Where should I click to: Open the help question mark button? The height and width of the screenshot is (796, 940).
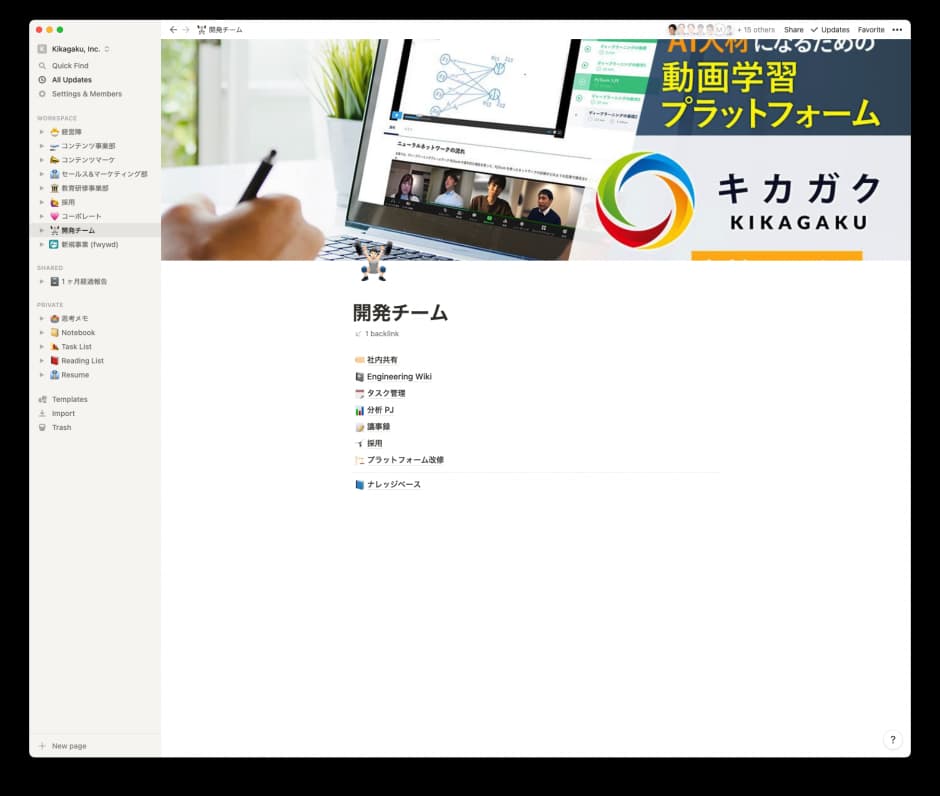[893, 740]
